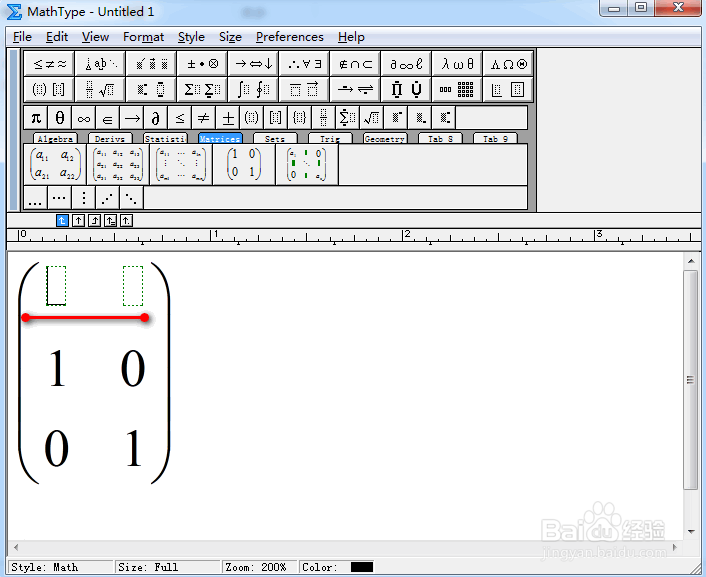Switch to the Derivs tab

(110, 139)
